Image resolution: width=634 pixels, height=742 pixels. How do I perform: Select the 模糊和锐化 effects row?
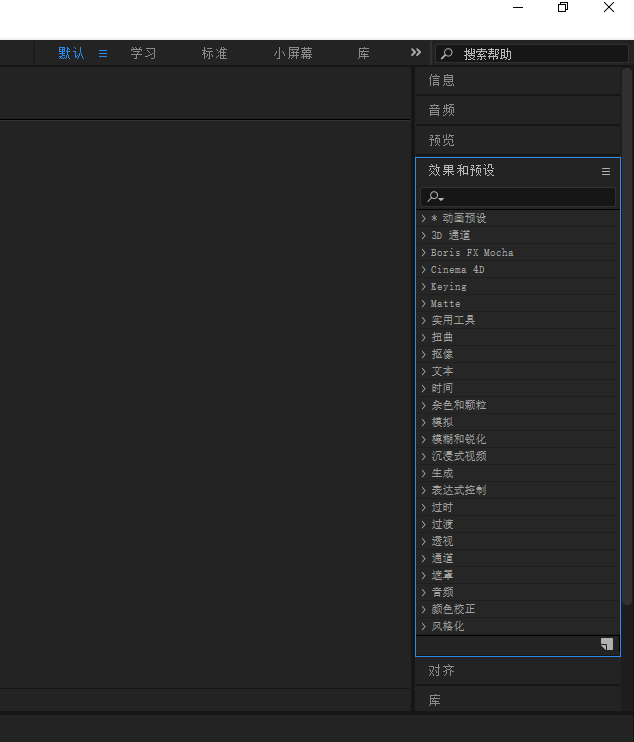pos(518,440)
